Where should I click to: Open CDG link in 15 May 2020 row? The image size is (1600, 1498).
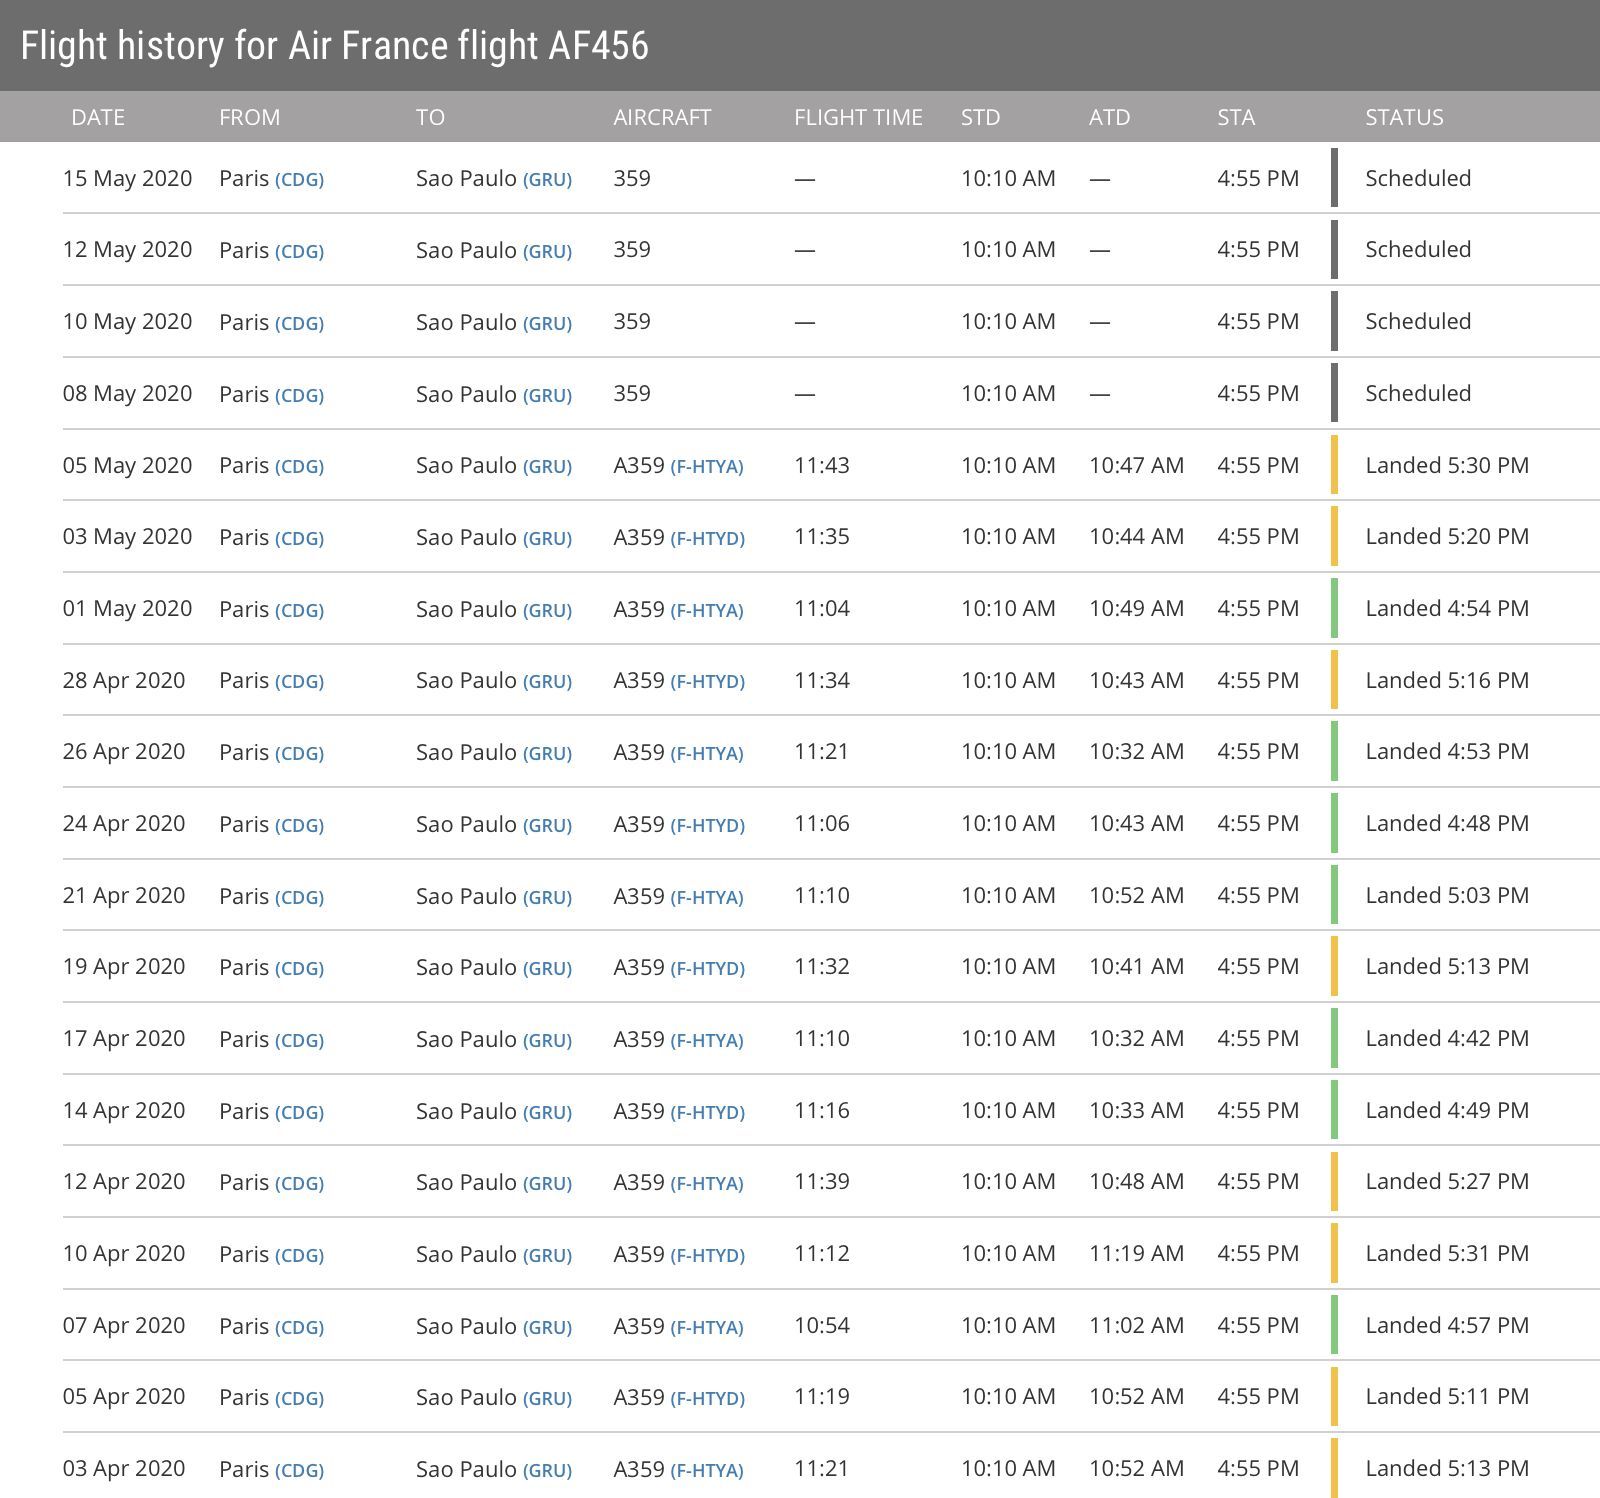[299, 180]
